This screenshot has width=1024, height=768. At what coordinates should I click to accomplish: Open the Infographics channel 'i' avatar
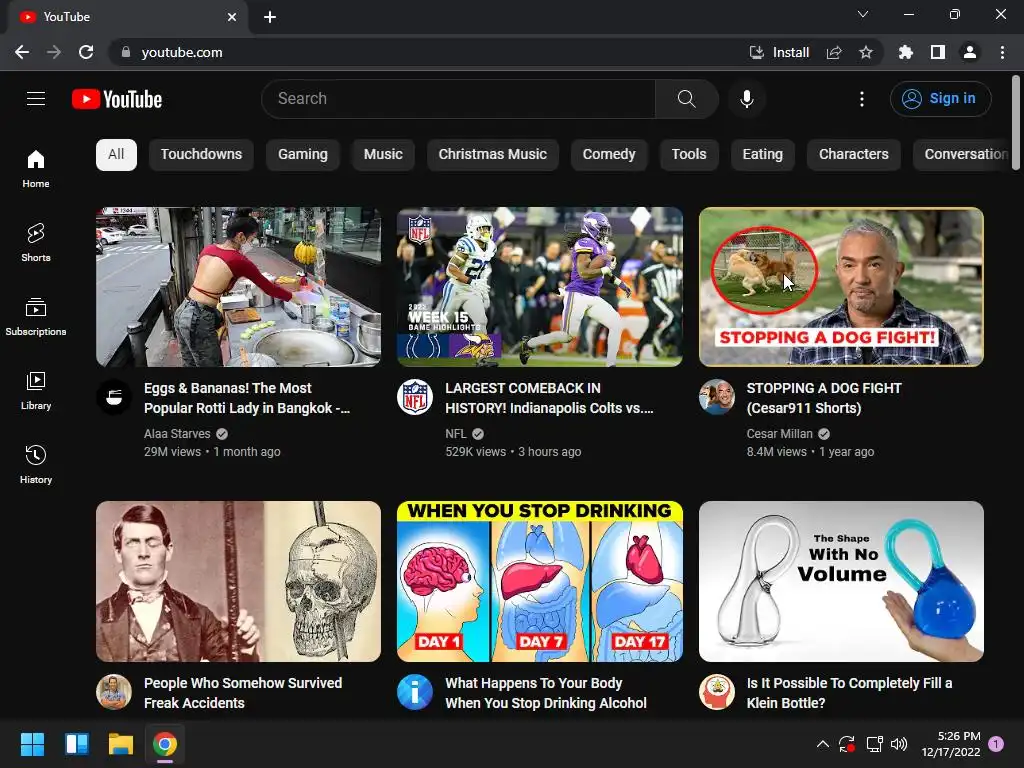tap(415, 692)
